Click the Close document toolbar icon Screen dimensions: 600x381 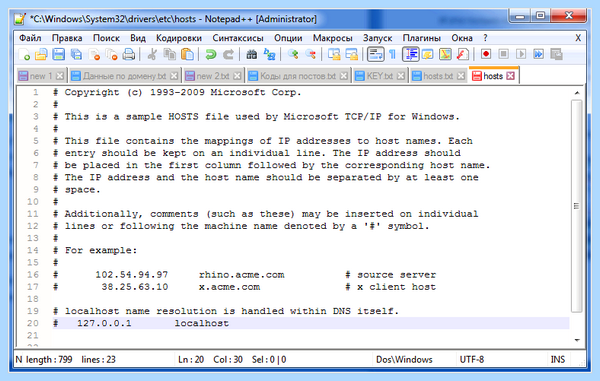[x=94, y=54]
